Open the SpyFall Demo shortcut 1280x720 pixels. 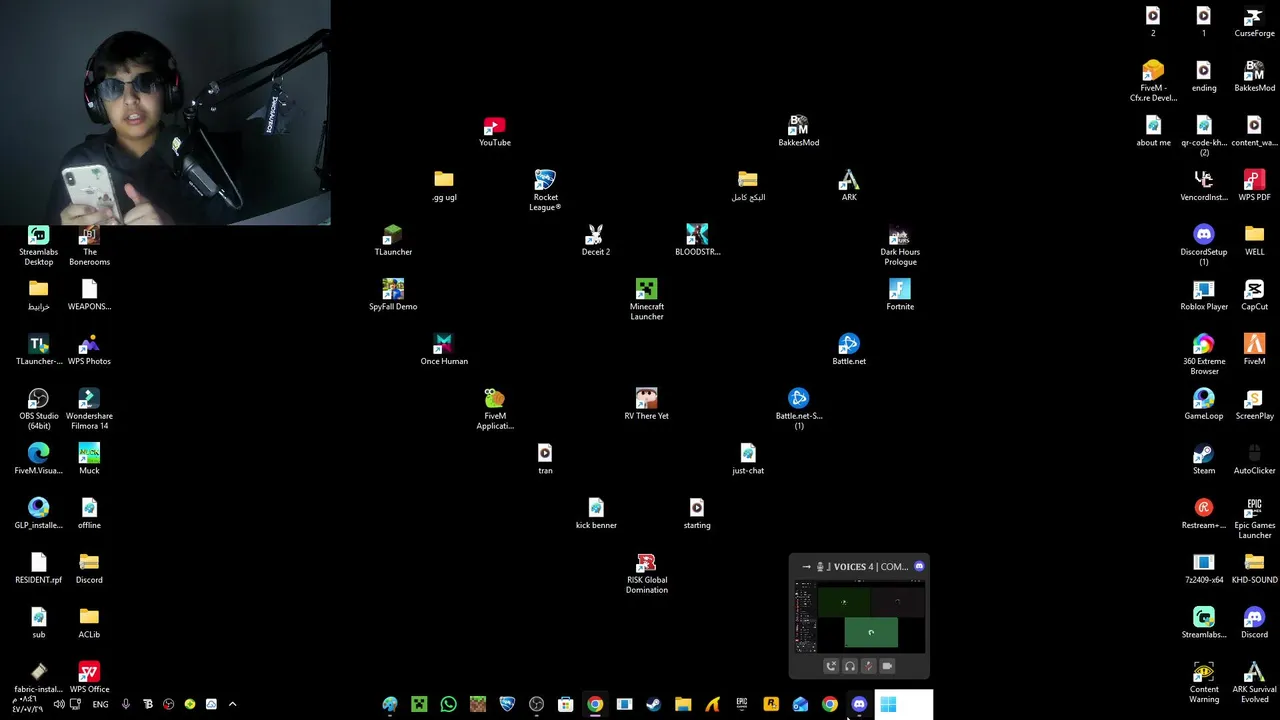tap(392, 295)
